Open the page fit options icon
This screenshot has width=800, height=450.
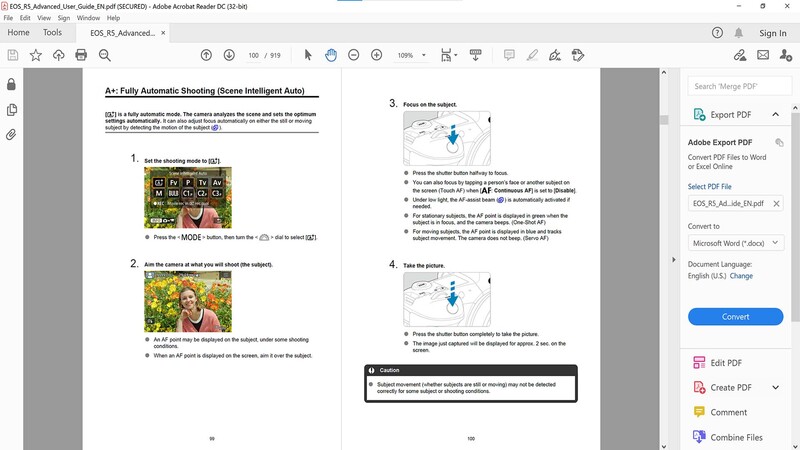coord(448,55)
